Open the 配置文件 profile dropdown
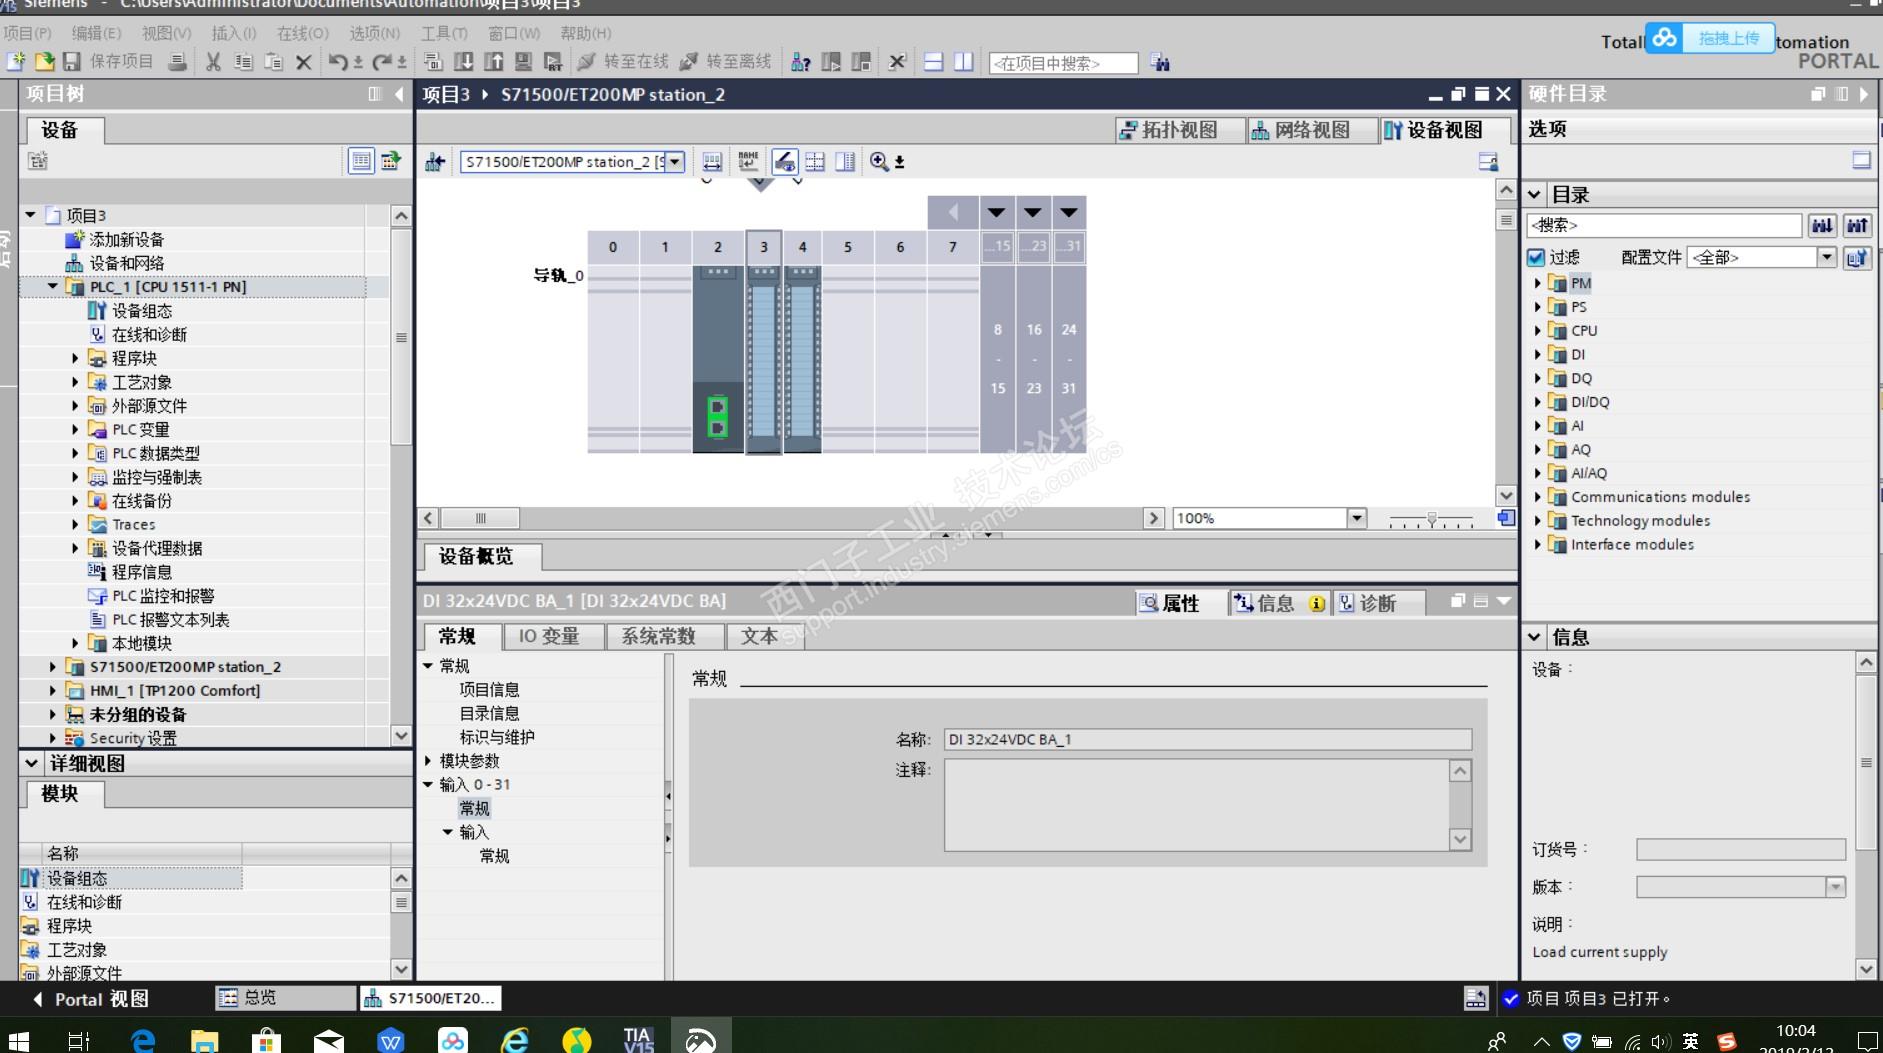Image resolution: width=1883 pixels, height=1053 pixels. pos(1827,258)
